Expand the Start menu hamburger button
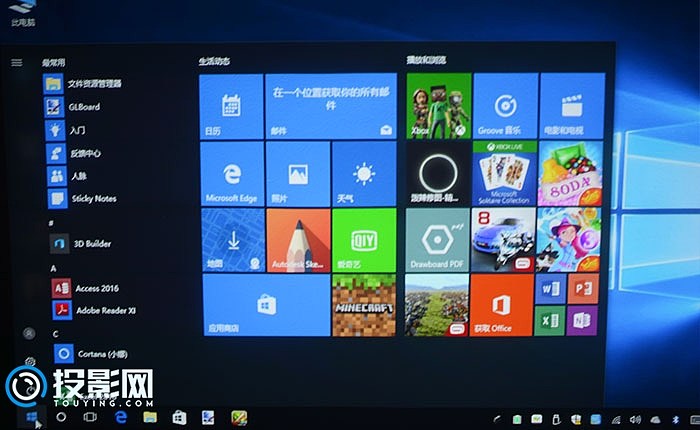700x430 pixels. 17,62
